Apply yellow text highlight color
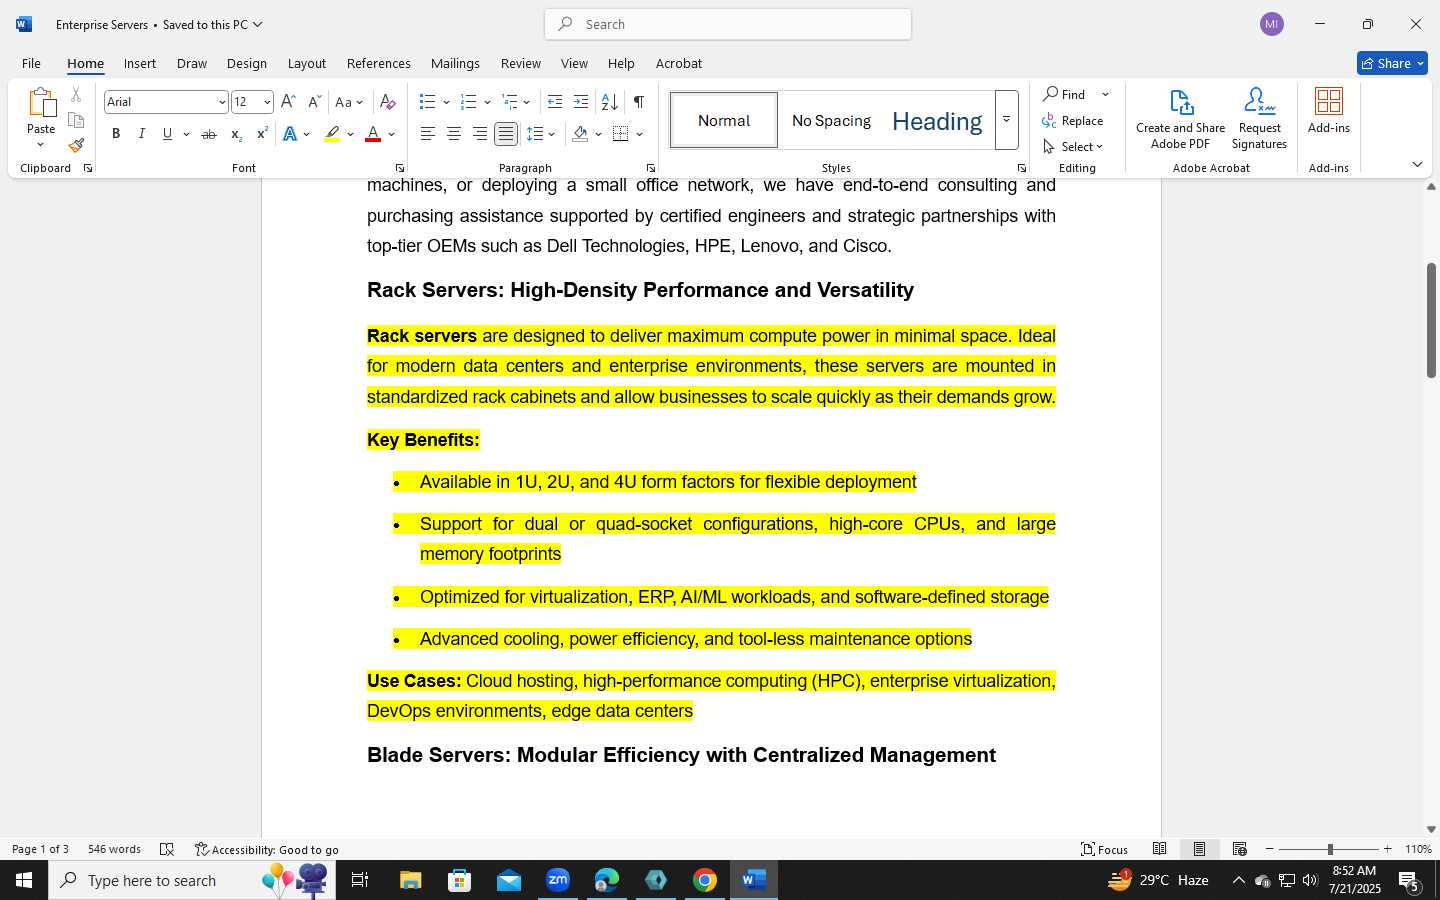This screenshot has width=1440, height=900. click(333, 134)
